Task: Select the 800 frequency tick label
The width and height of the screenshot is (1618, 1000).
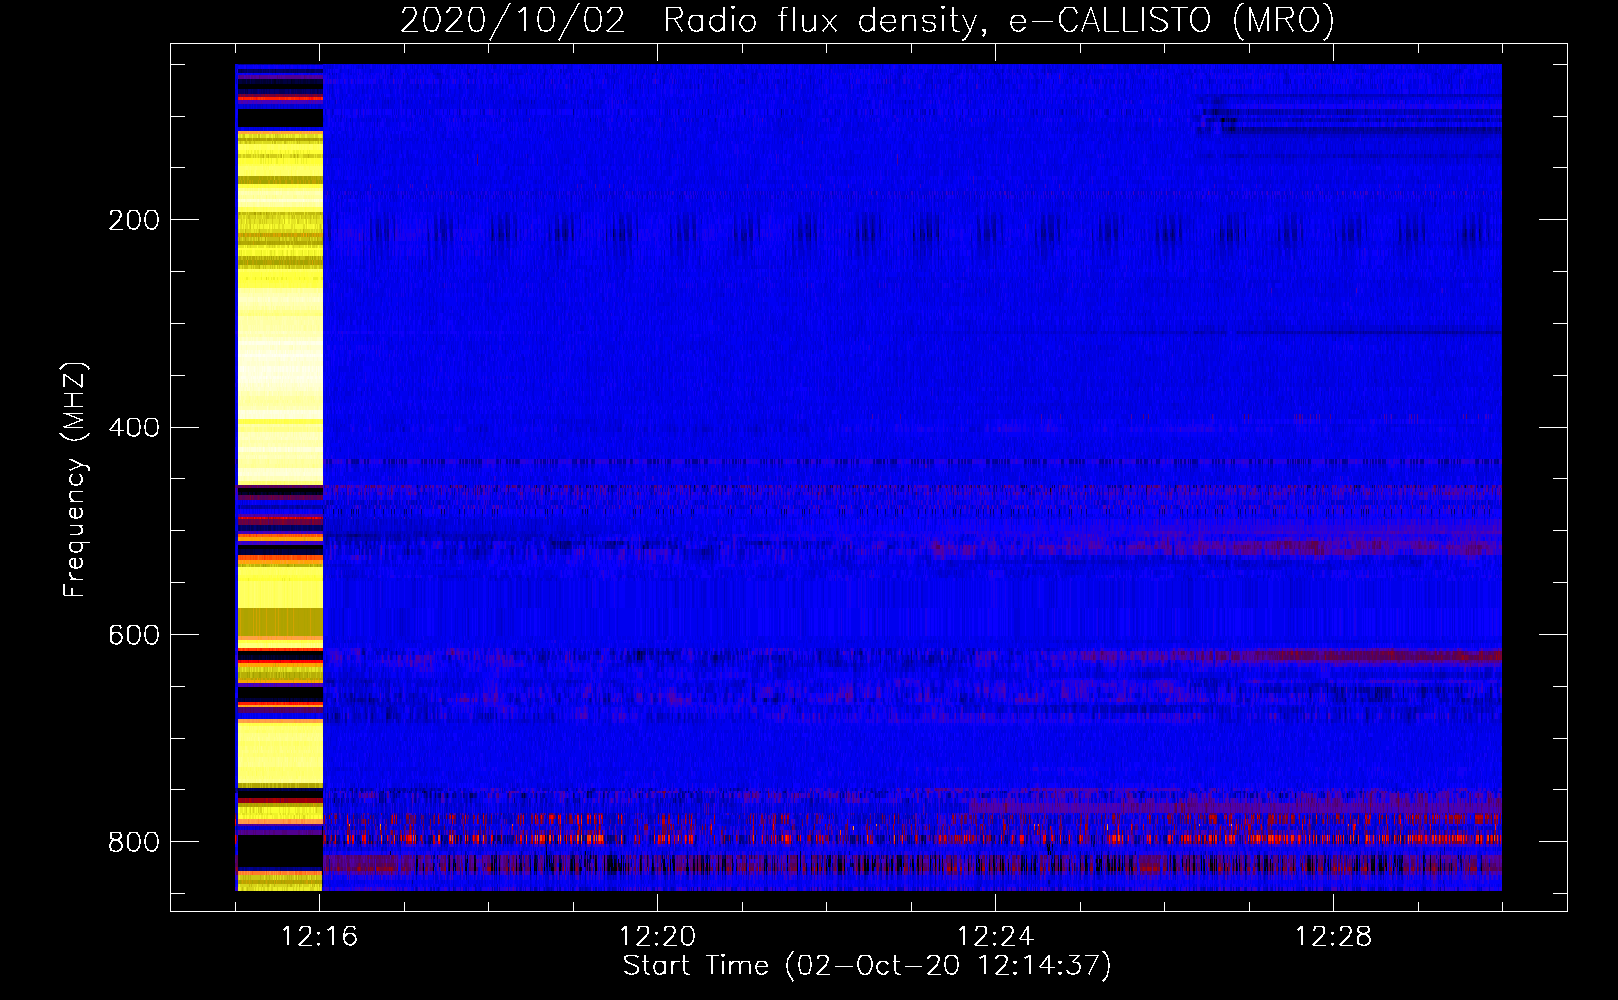Action: 134,843
